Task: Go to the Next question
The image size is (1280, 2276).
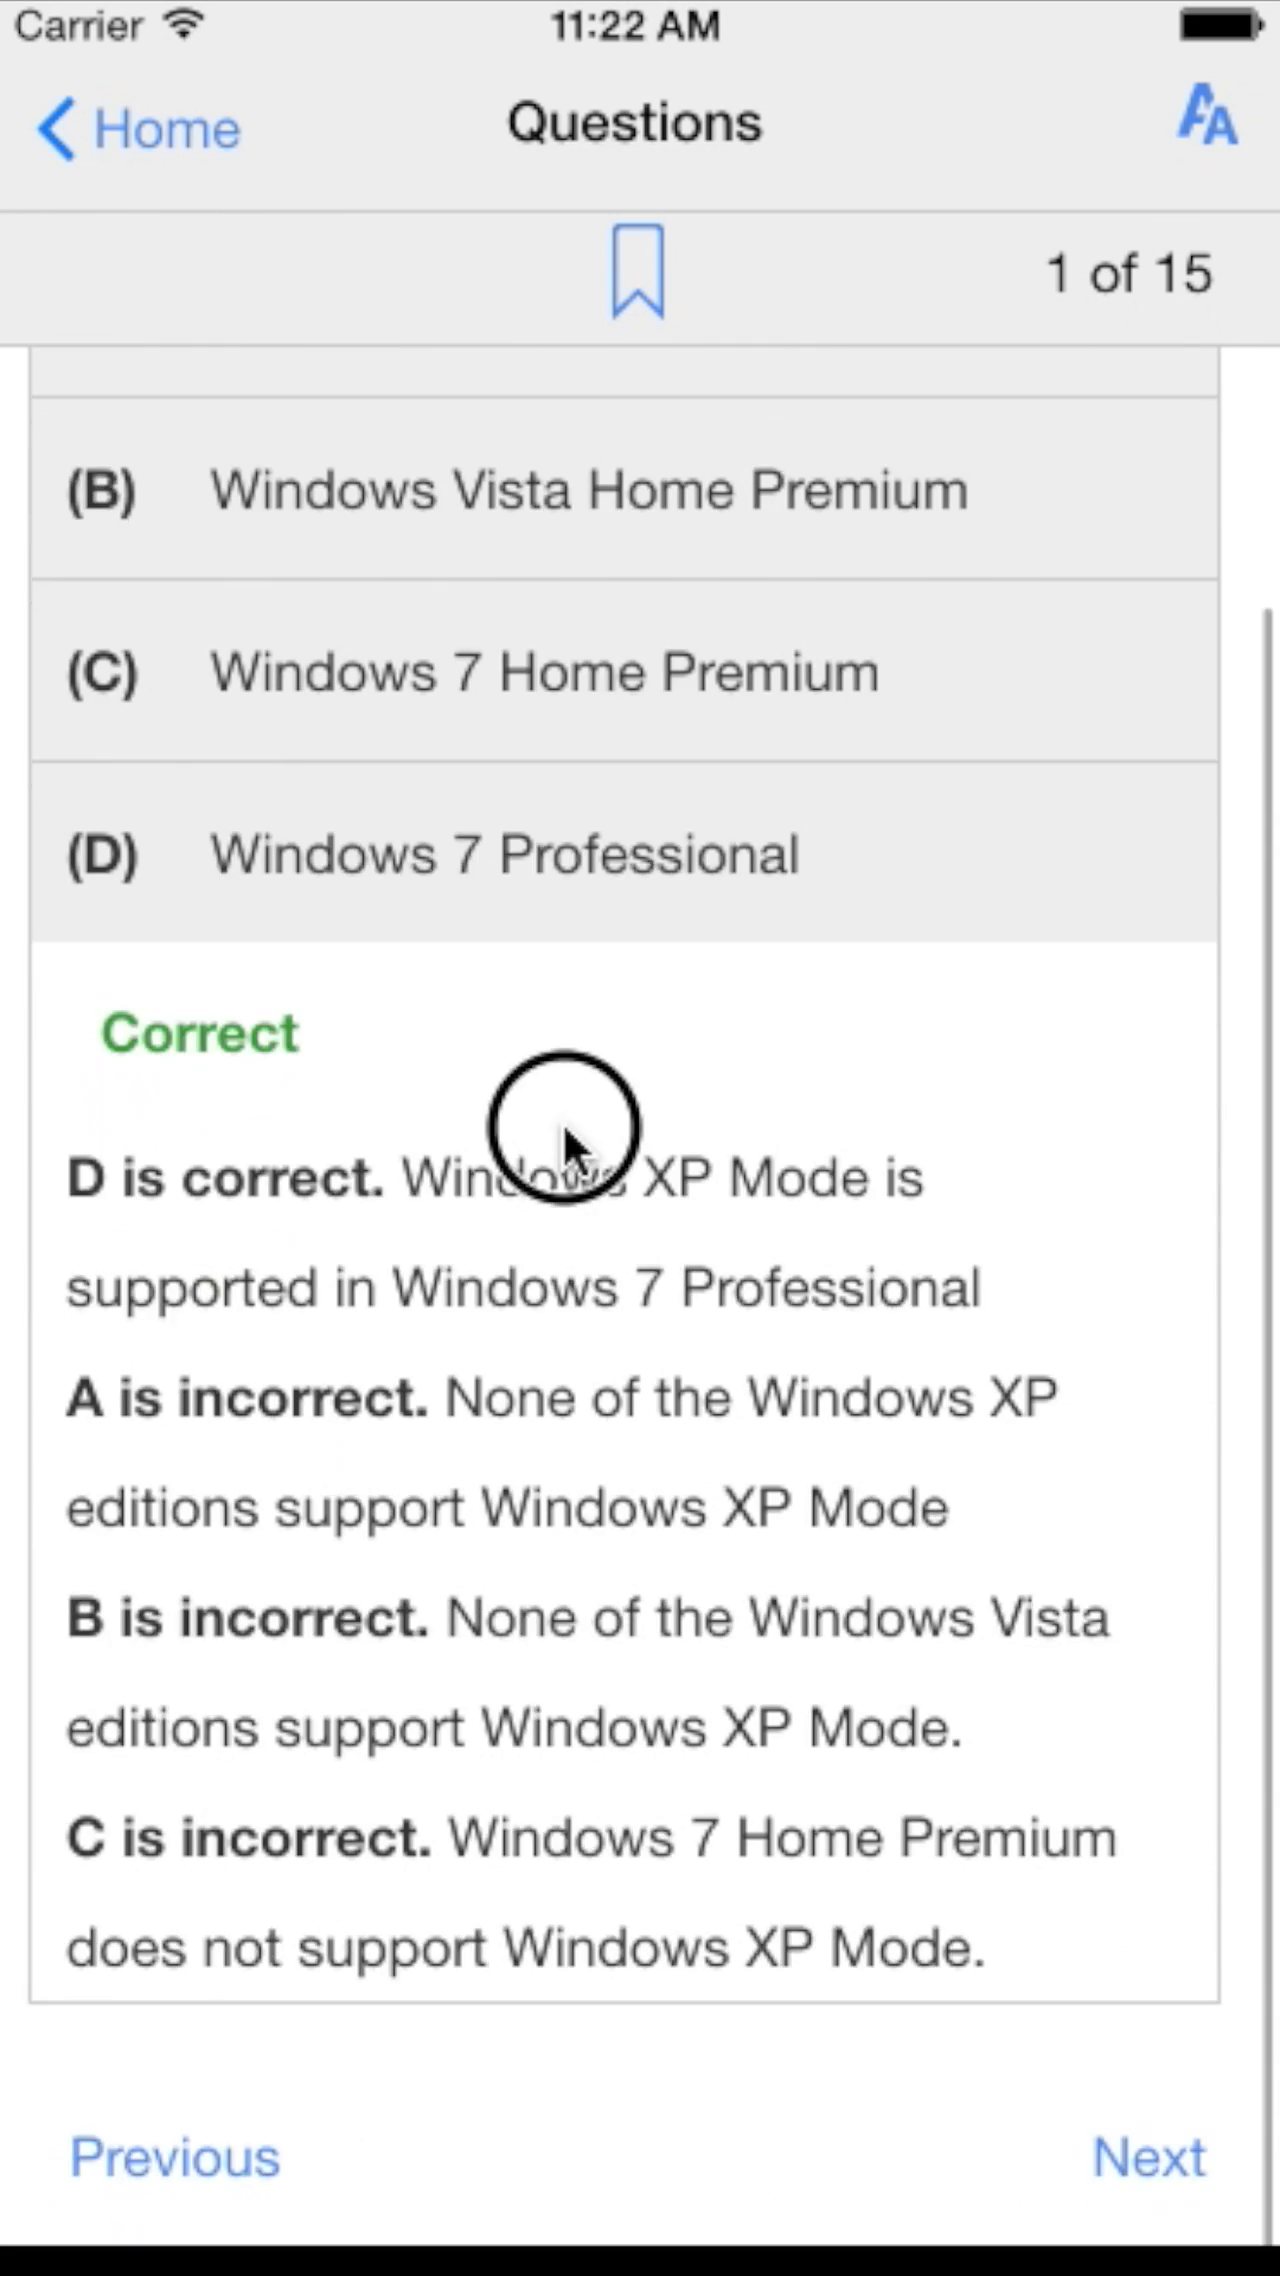Action: pos(1149,2157)
